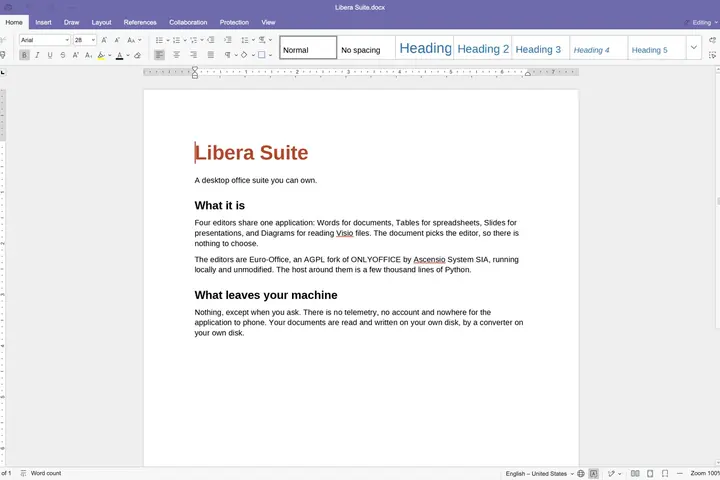Toggle underline formatting

[x=50, y=55]
